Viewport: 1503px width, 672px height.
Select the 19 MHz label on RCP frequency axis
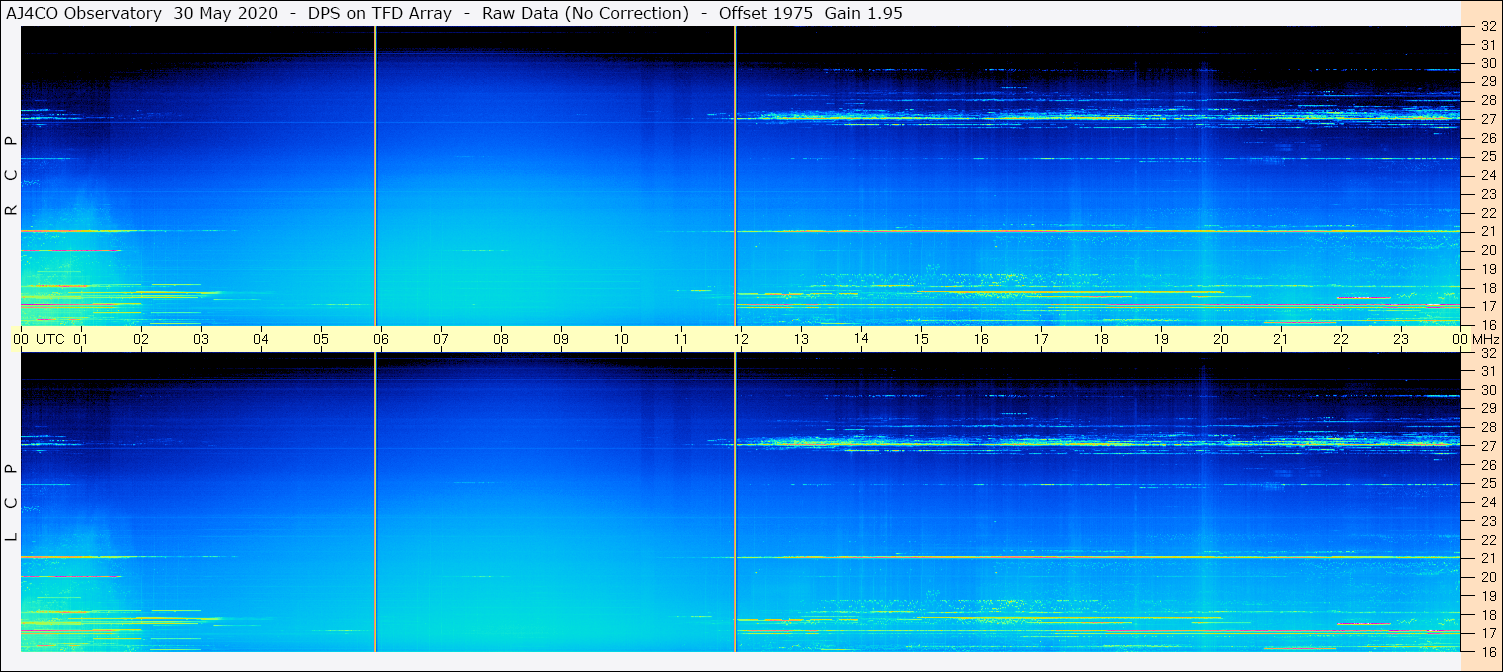pos(1487,269)
